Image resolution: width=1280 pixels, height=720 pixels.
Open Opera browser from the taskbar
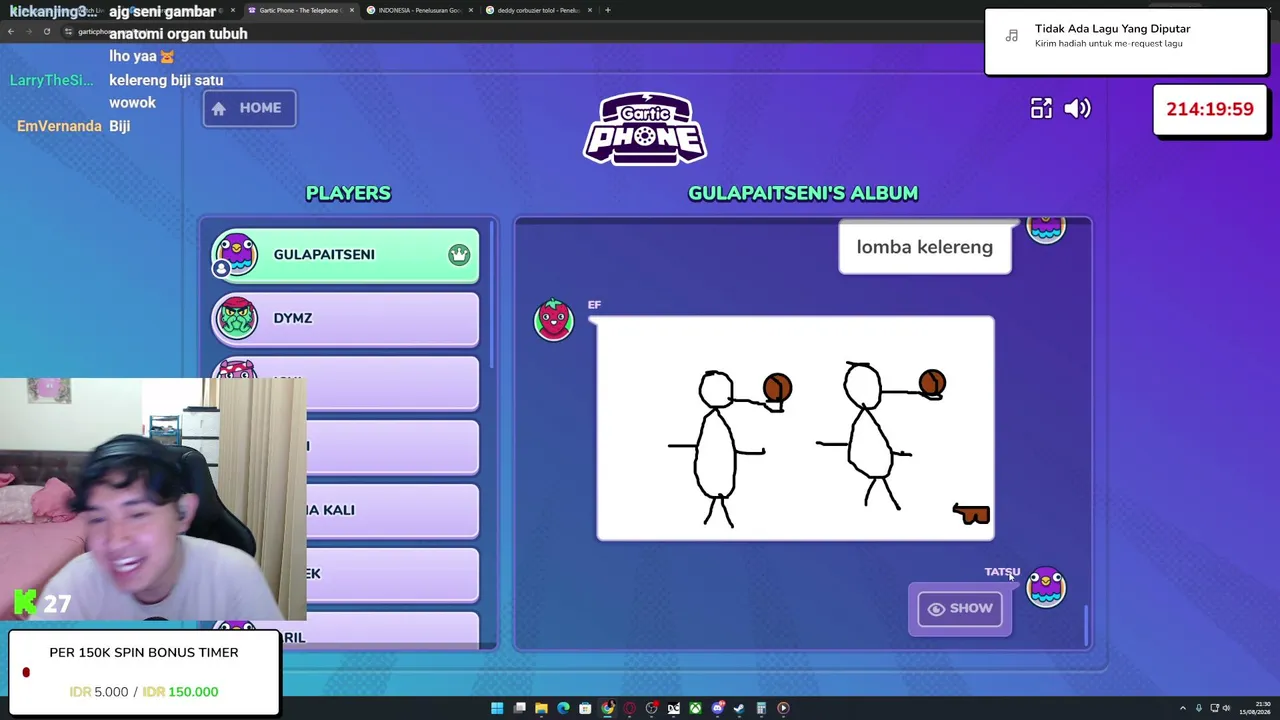pos(629,708)
